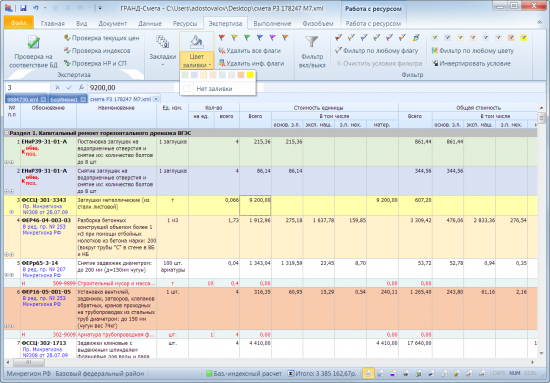This screenshot has height=383, width=550.
Task: Toggle light green color filter checkbox
Action: (435, 38)
